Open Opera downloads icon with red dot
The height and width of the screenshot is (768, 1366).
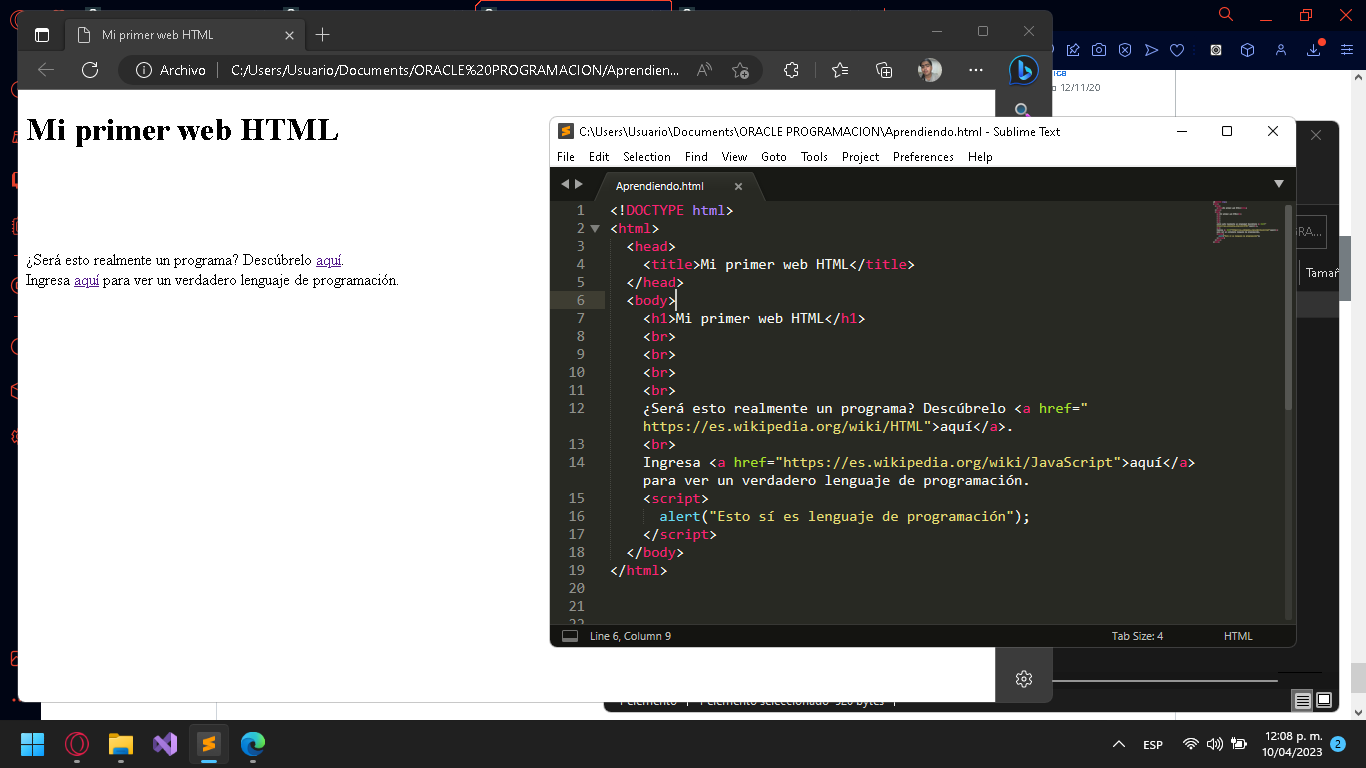point(1315,49)
